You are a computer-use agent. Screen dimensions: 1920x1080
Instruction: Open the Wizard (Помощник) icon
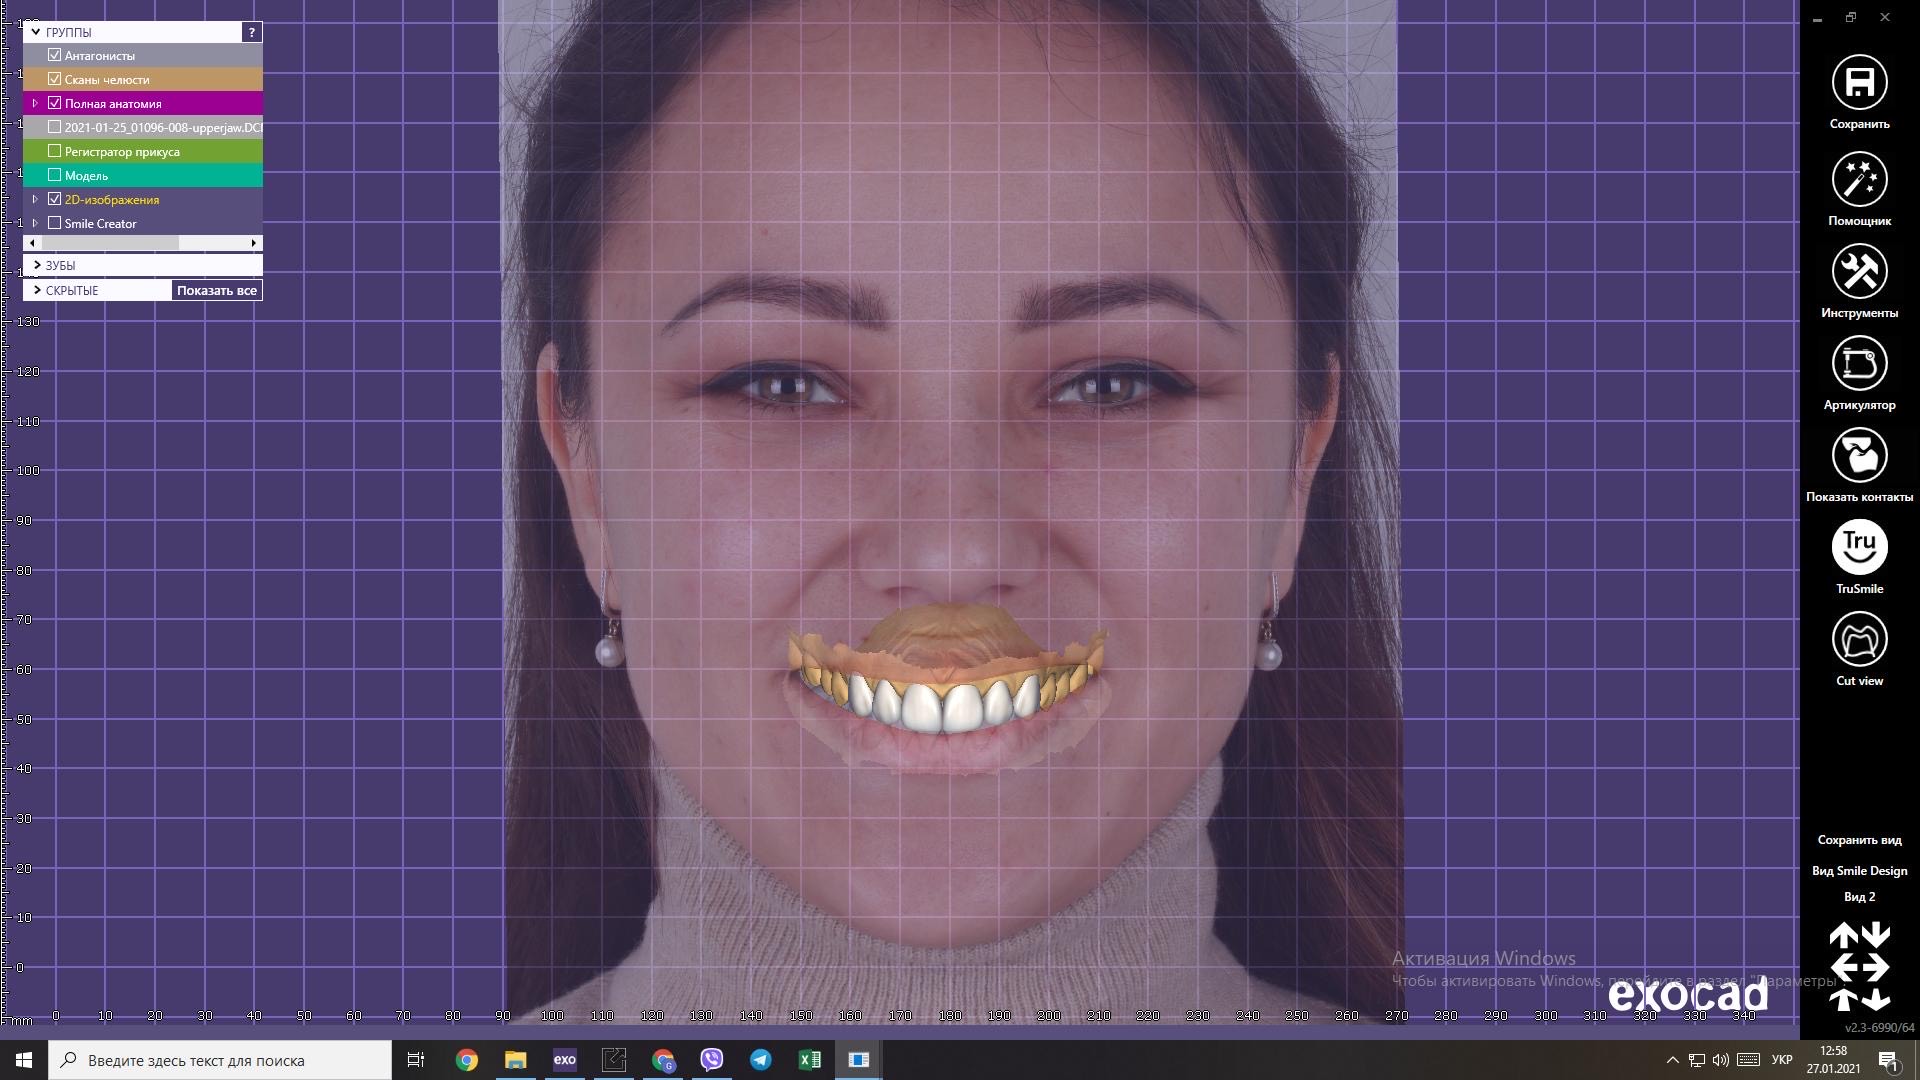point(1859,180)
